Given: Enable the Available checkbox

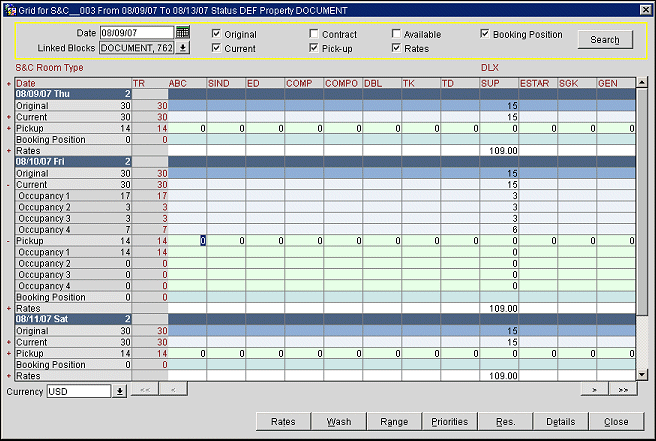Looking at the screenshot, I should pyautogui.click(x=397, y=34).
